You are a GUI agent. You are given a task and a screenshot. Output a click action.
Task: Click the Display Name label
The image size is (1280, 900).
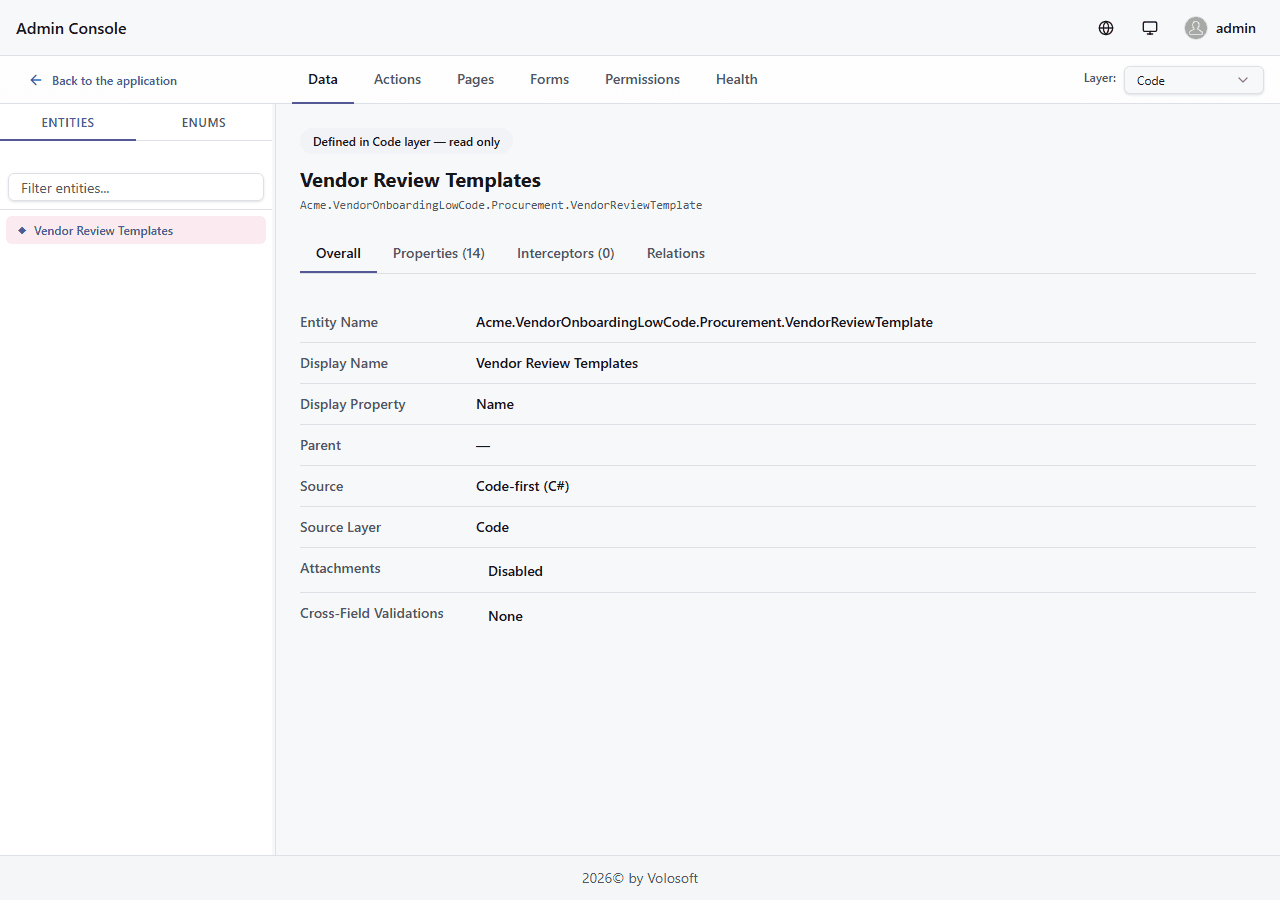click(x=344, y=363)
